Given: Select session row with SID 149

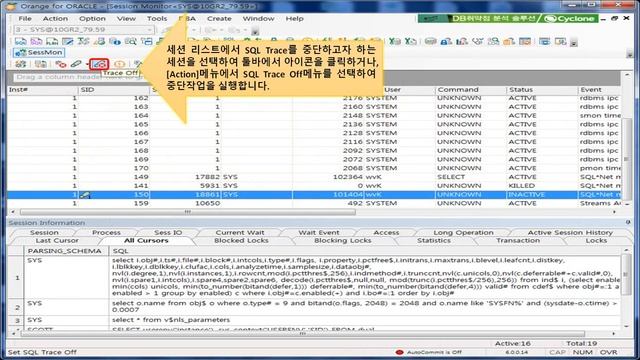Looking at the screenshot, I should pyautogui.click(x=313, y=177).
